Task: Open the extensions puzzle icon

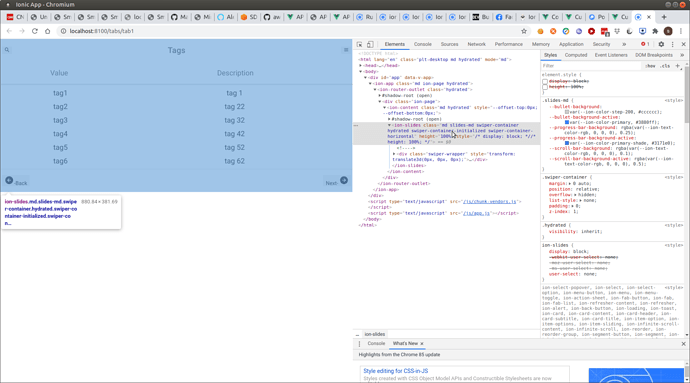Action: click(655, 31)
